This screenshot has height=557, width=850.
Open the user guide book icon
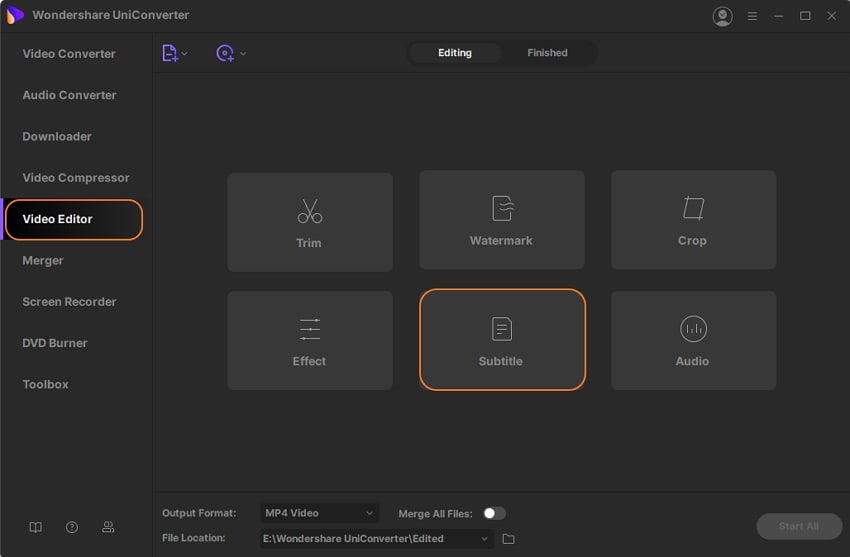(35, 527)
